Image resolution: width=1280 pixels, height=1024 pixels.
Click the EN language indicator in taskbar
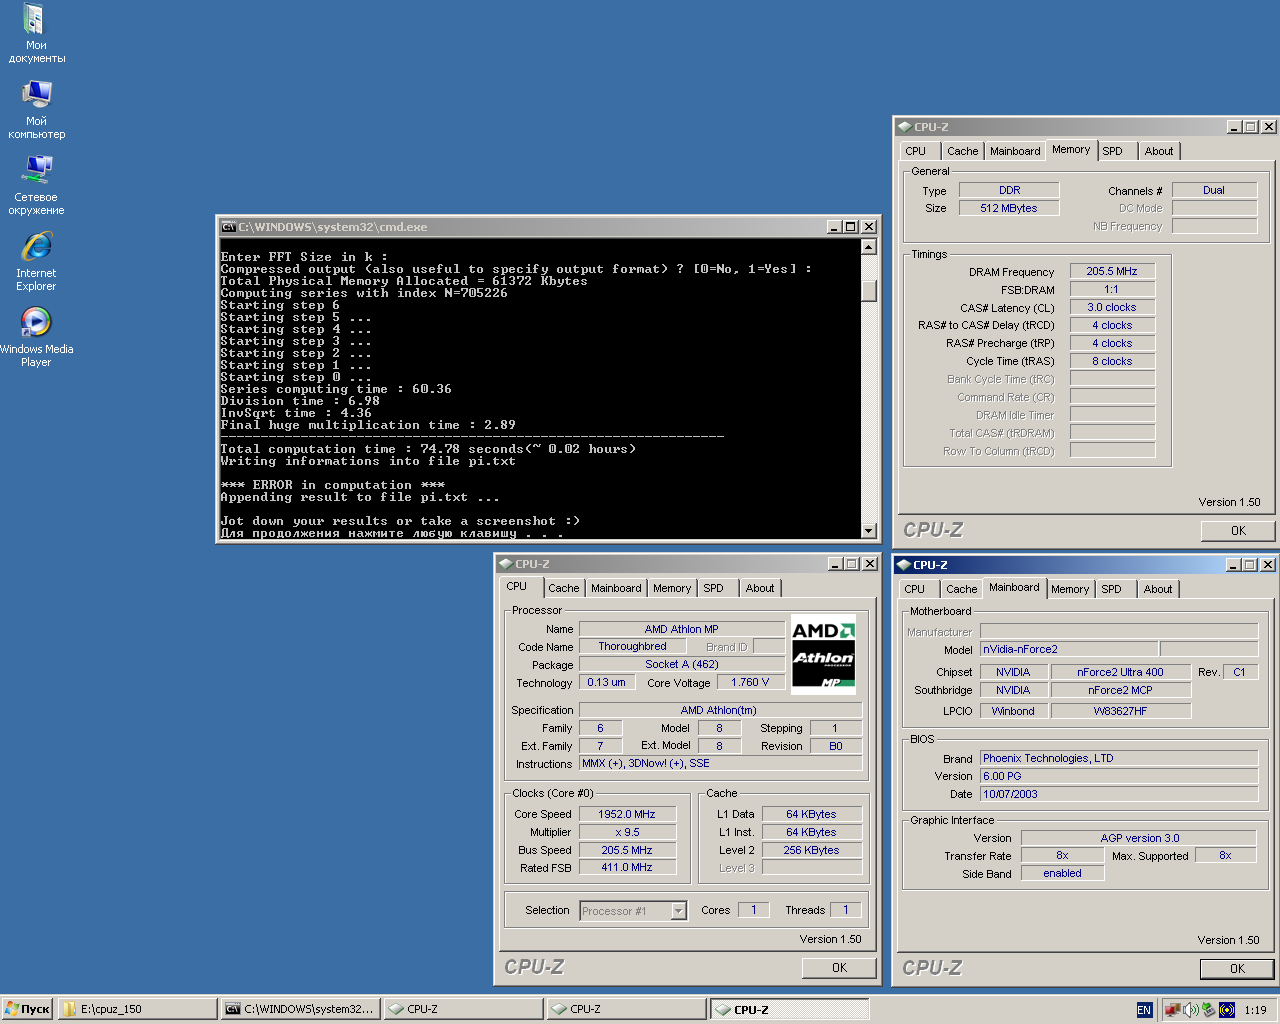1144,1010
